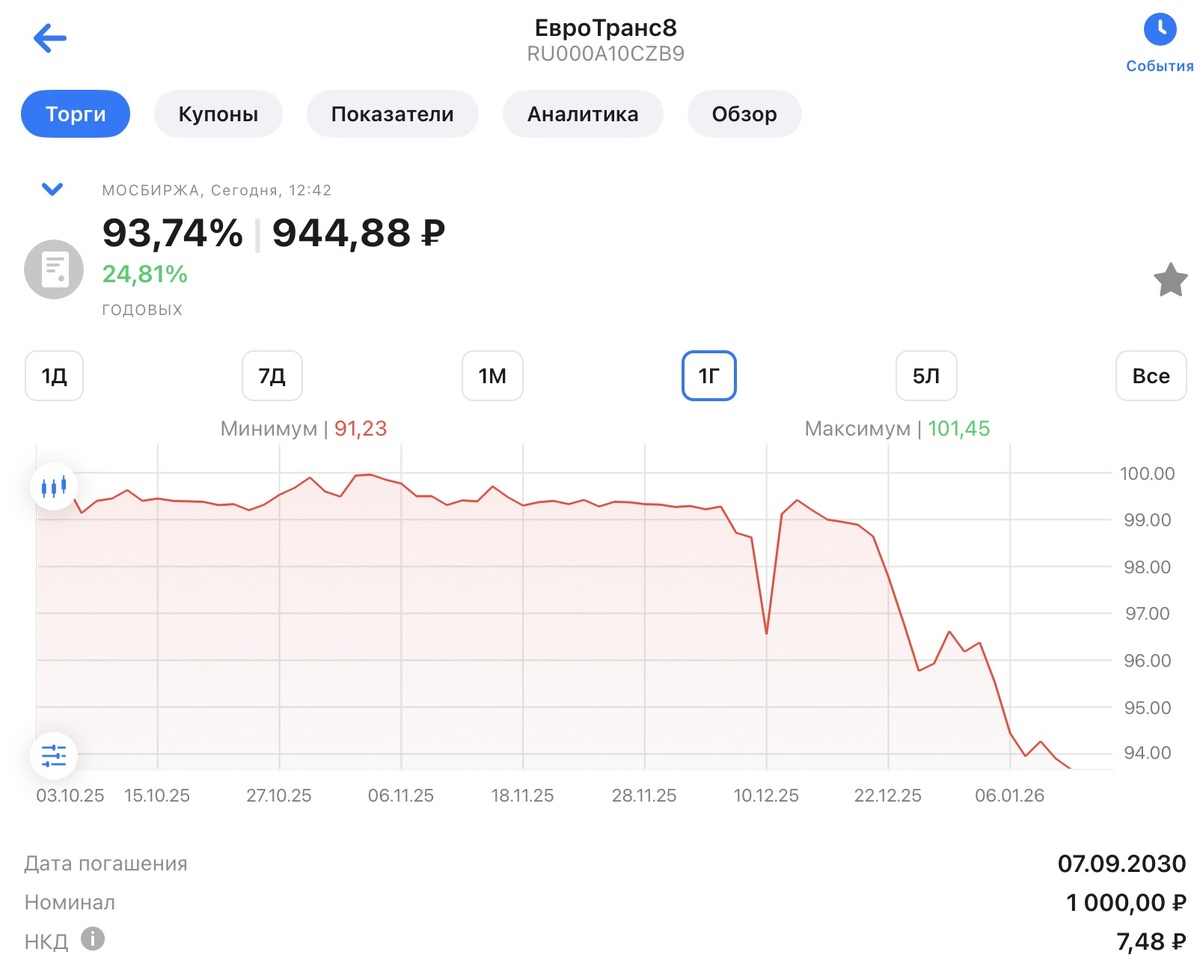Switch chart to candlestick view
This screenshot has height=970, width=1200.
coord(54,488)
